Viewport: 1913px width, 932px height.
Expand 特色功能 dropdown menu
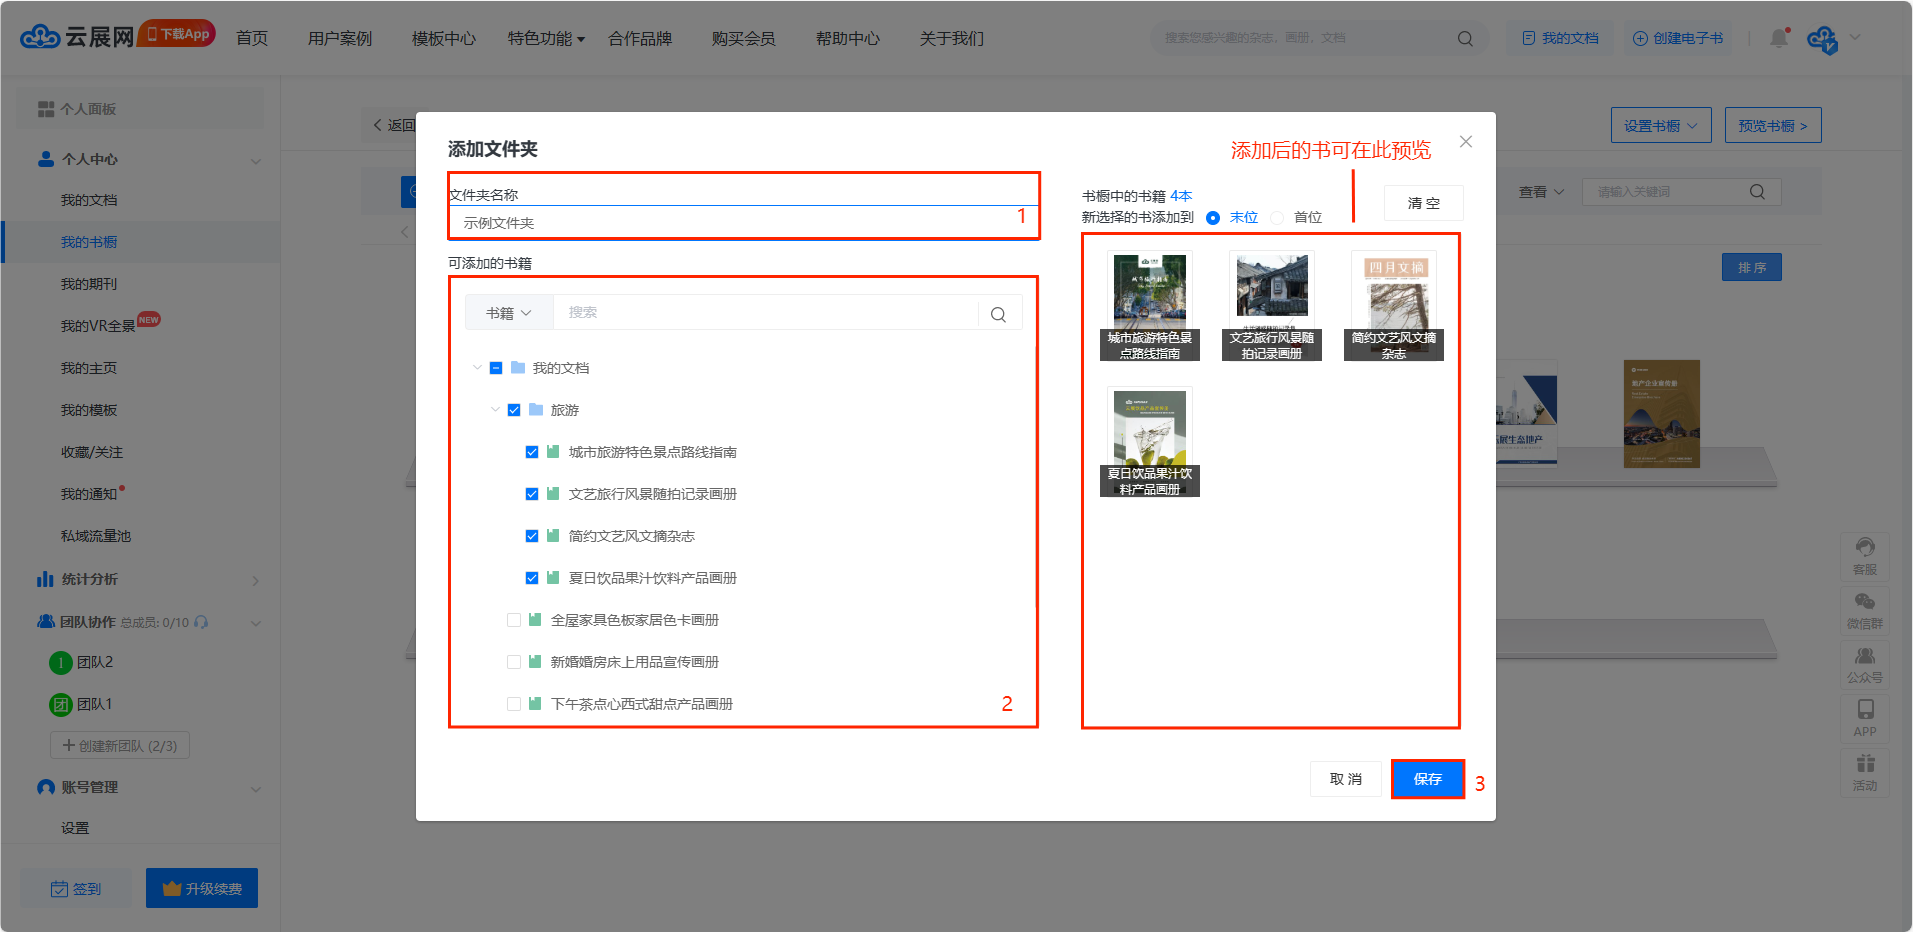coord(546,38)
